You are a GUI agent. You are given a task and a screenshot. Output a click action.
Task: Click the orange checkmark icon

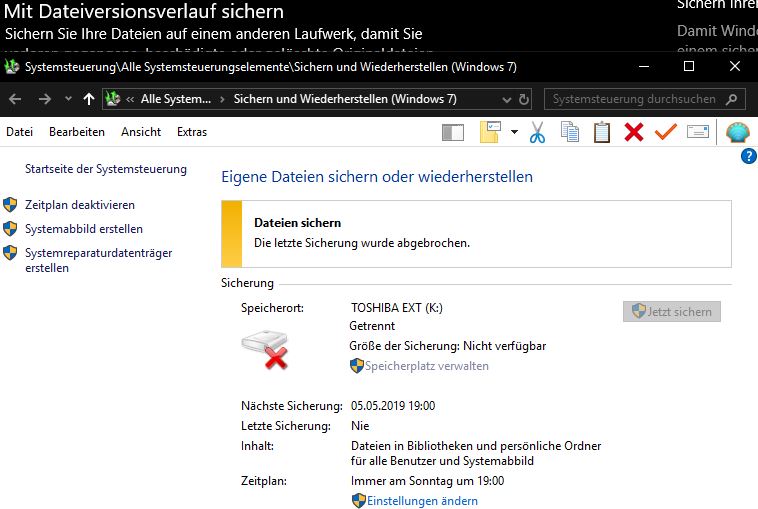tap(666, 131)
